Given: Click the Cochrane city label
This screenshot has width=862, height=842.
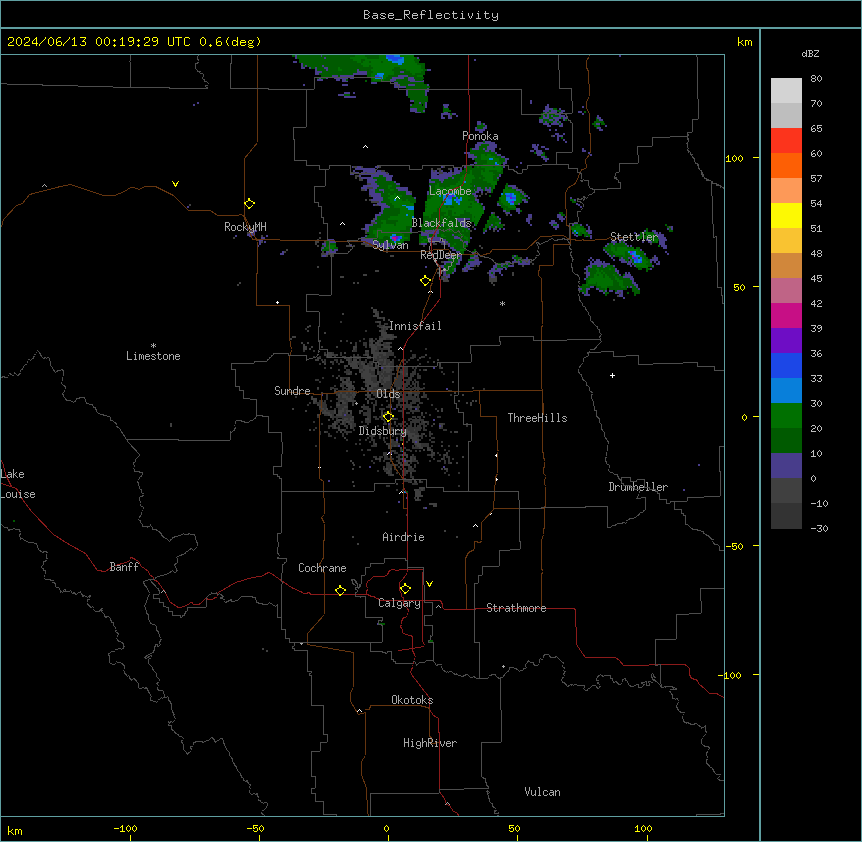Looking at the screenshot, I should [x=322, y=568].
